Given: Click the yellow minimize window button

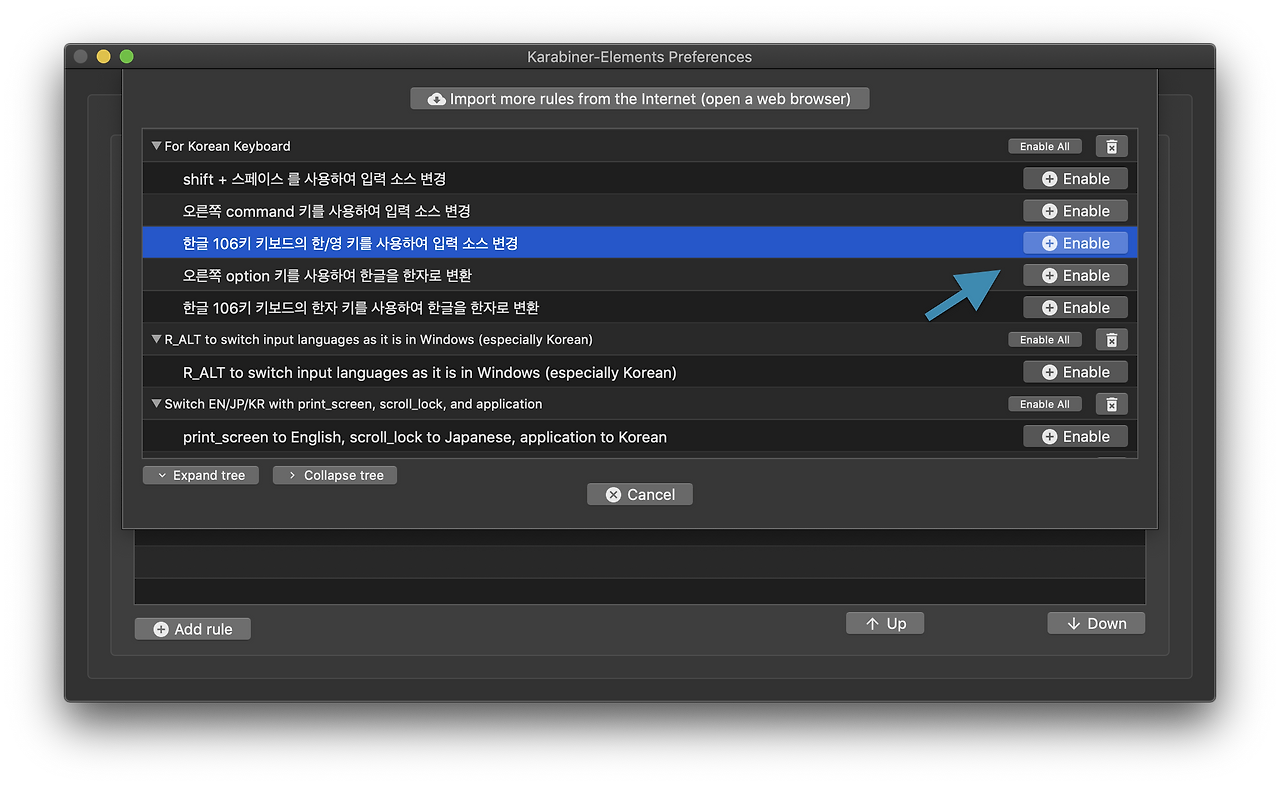Looking at the screenshot, I should pyautogui.click(x=104, y=57).
